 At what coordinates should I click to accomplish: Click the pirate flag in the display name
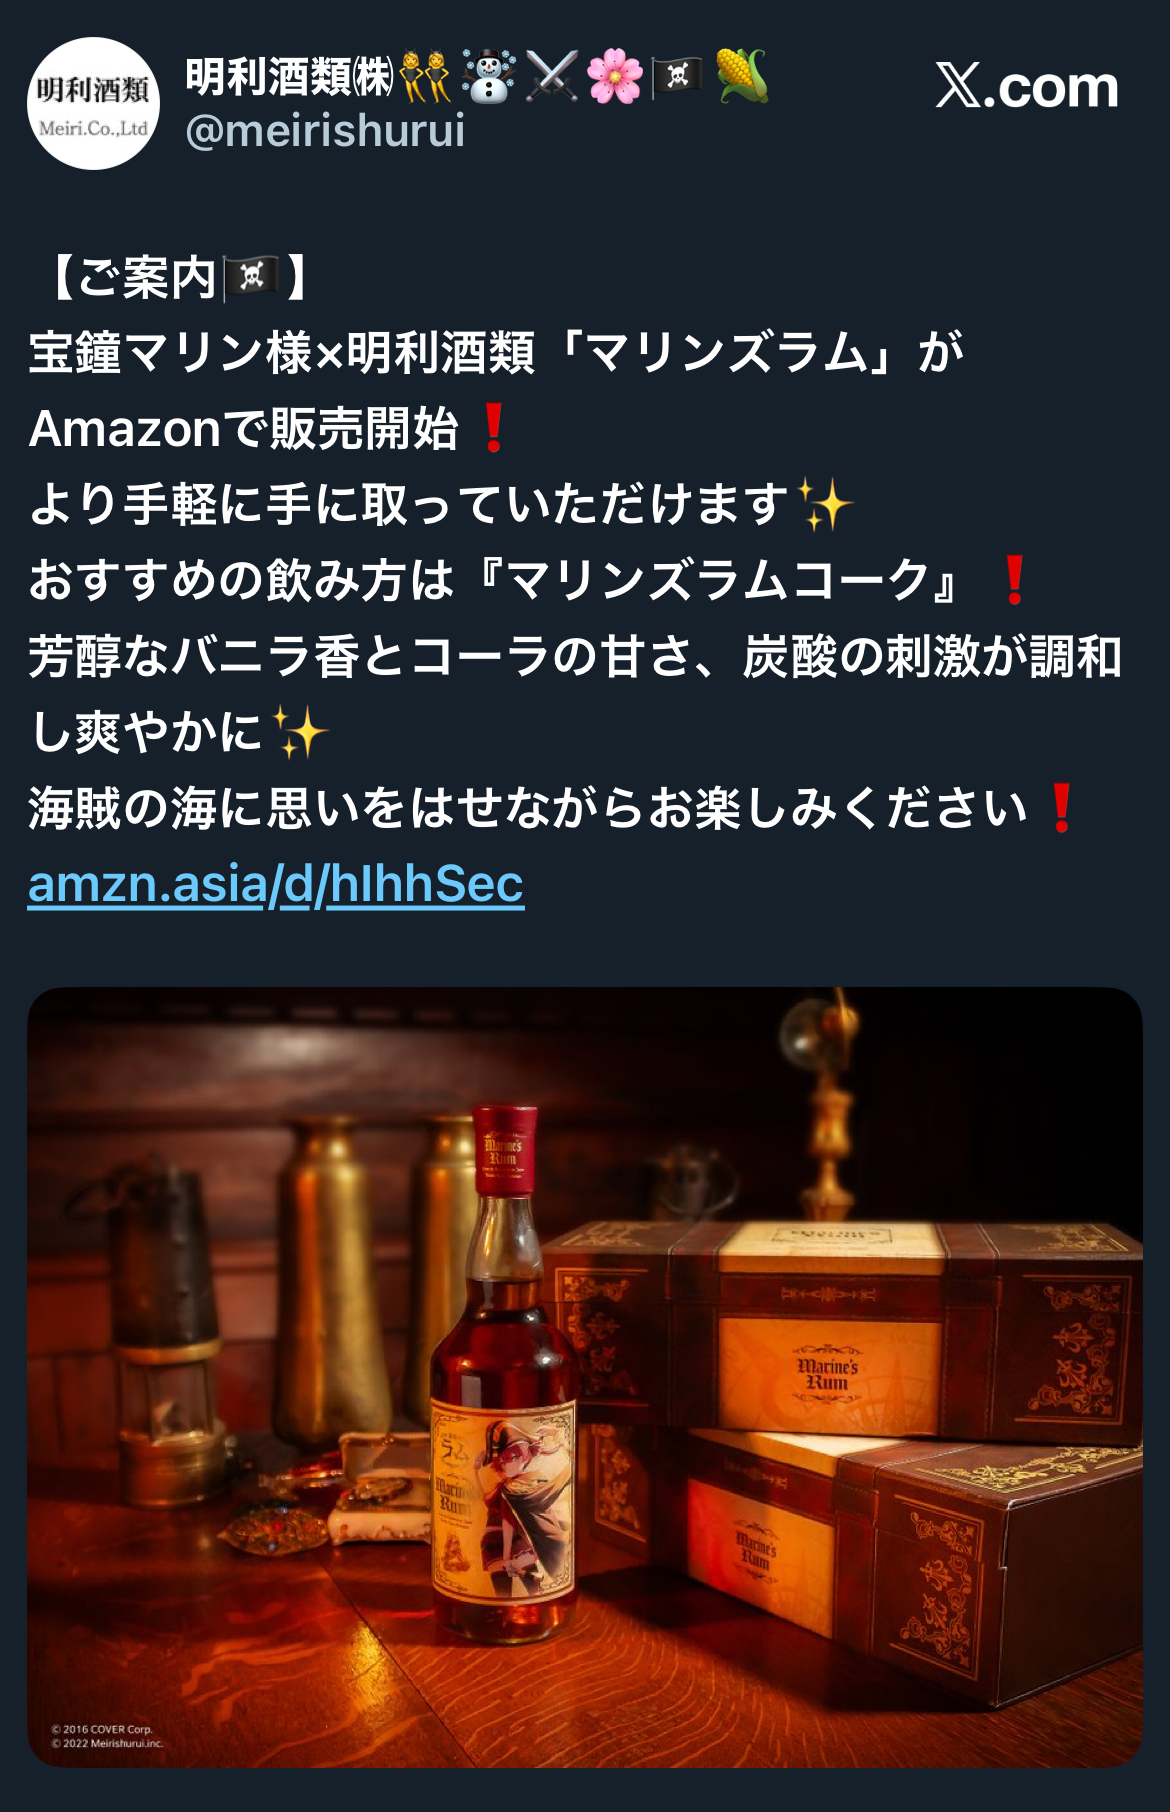(677, 77)
